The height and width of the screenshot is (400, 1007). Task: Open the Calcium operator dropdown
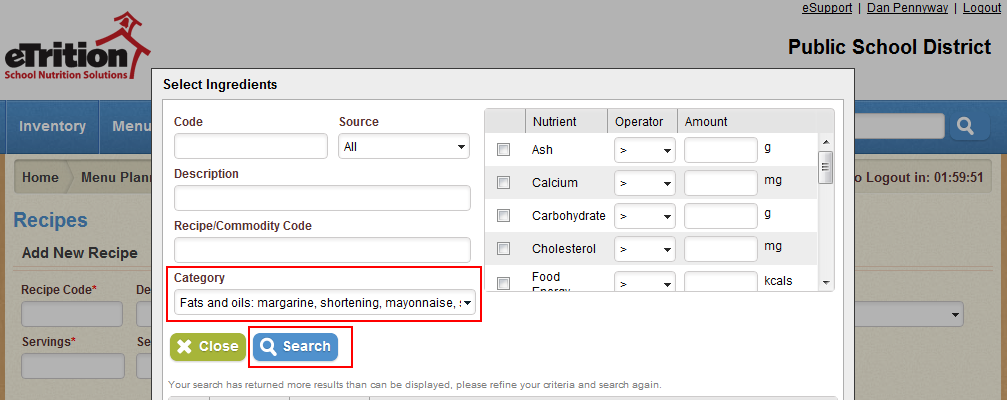click(644, 184)
